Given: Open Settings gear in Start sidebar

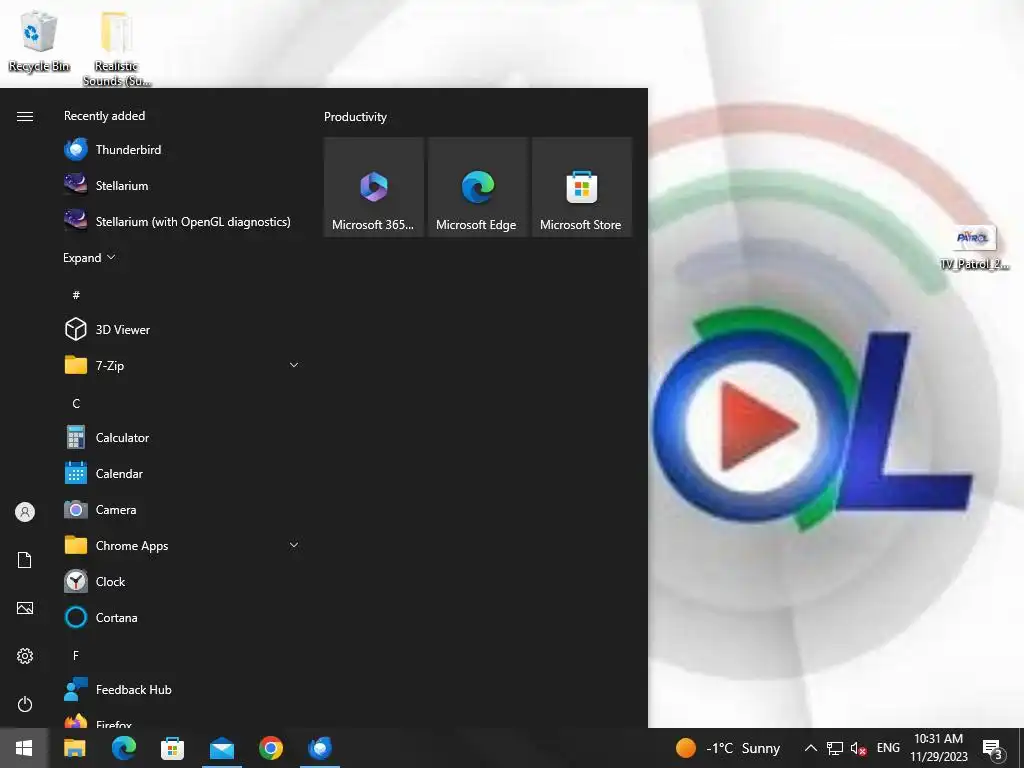Looking at the screenshot, I should [x=25, y=656].
